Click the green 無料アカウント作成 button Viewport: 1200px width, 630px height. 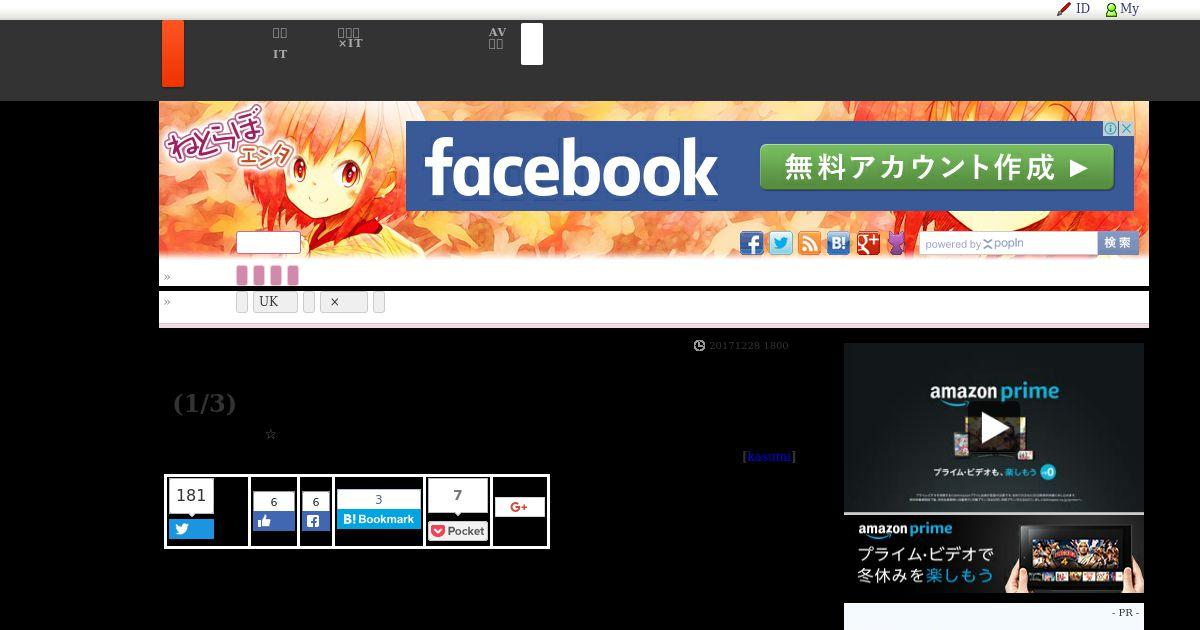pos(937,167)
